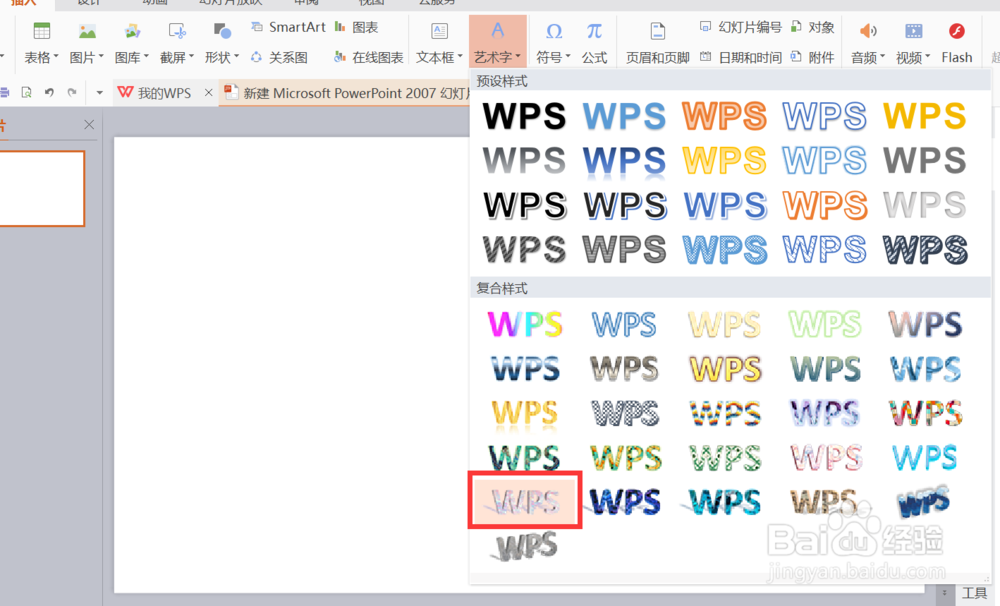
Task: Click the 关系图 (Relationship diagram) button
Action: click(x=279, y=57)
